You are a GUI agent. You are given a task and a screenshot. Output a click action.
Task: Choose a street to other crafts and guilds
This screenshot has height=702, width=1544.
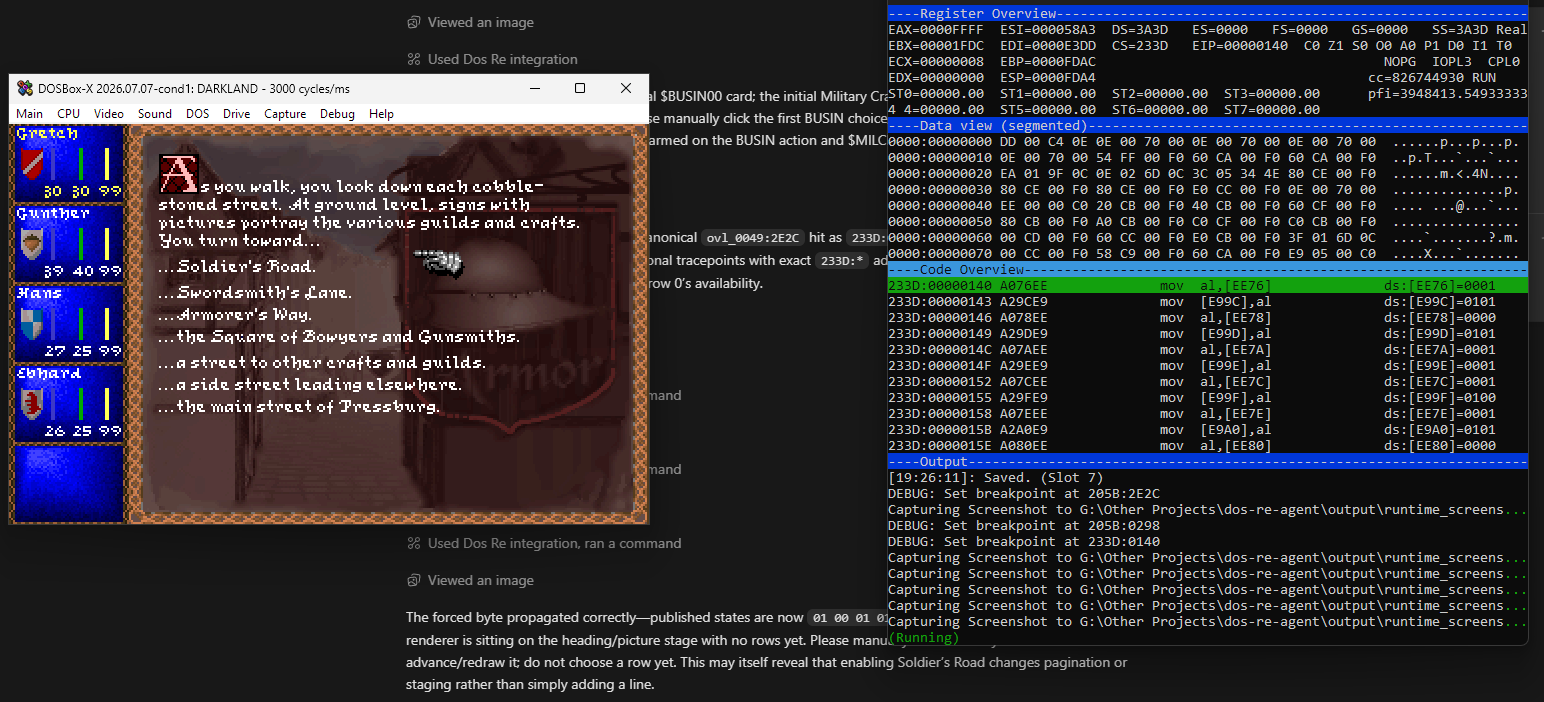322,363
